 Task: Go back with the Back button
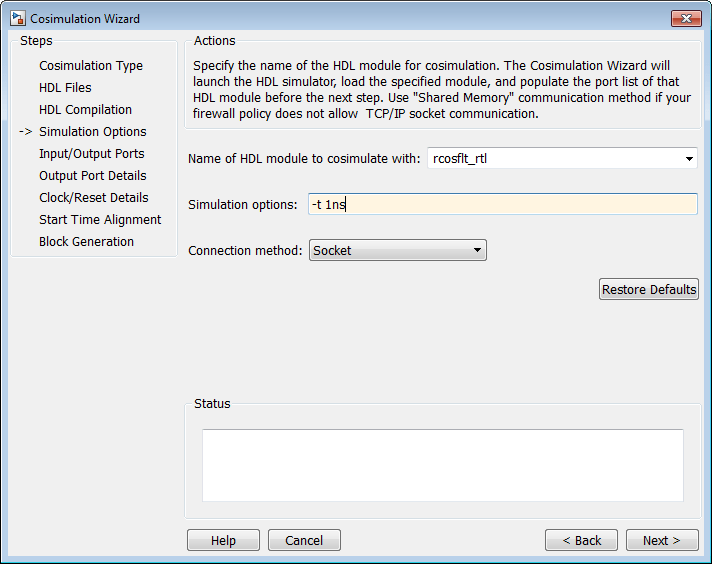pos(581,540)
